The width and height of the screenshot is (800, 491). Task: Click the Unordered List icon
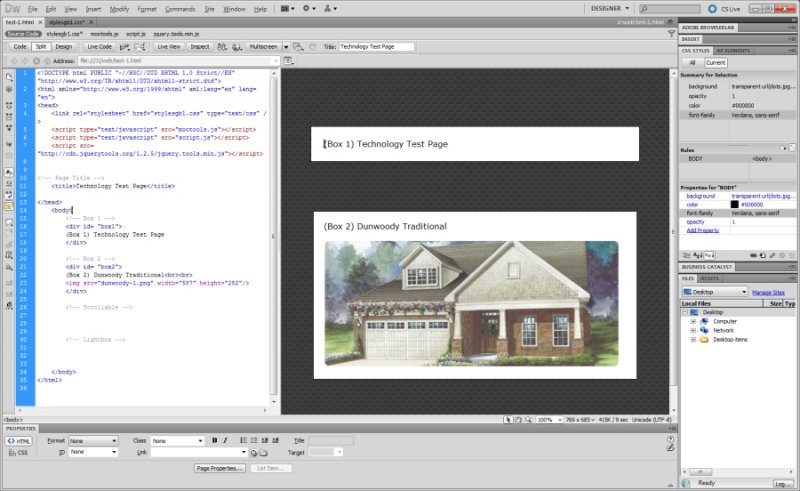pos(243,440)
